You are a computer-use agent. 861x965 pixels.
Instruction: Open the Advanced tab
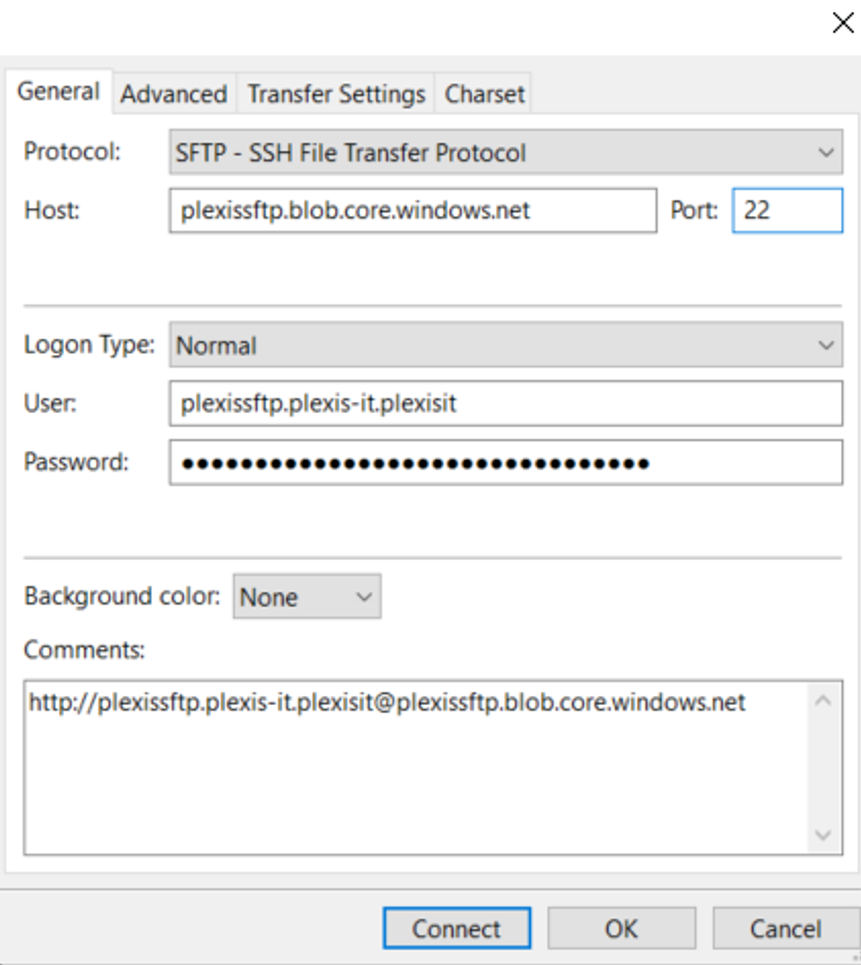pyautogui.click(x=174, y=94)
